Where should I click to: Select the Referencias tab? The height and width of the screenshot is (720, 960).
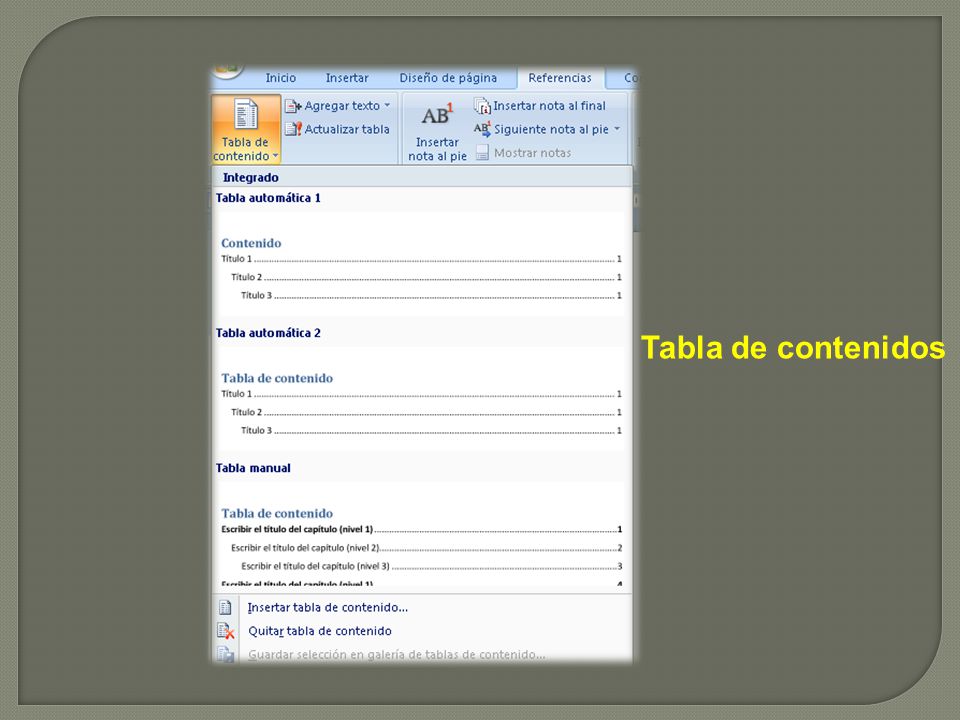[x=560, y=78]
